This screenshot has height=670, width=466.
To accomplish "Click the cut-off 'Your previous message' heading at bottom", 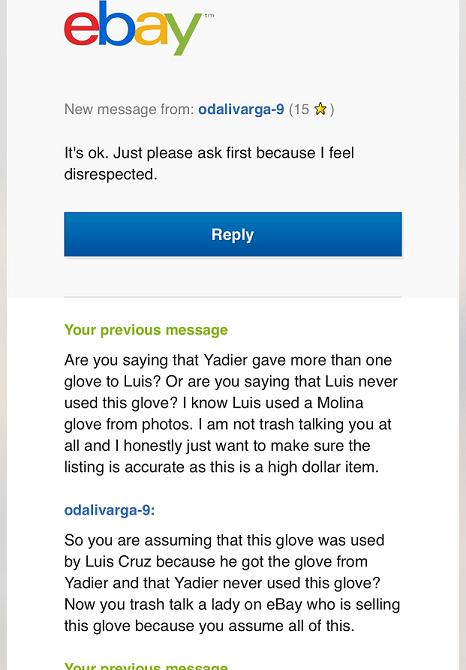I will click(x=146, y=666).
